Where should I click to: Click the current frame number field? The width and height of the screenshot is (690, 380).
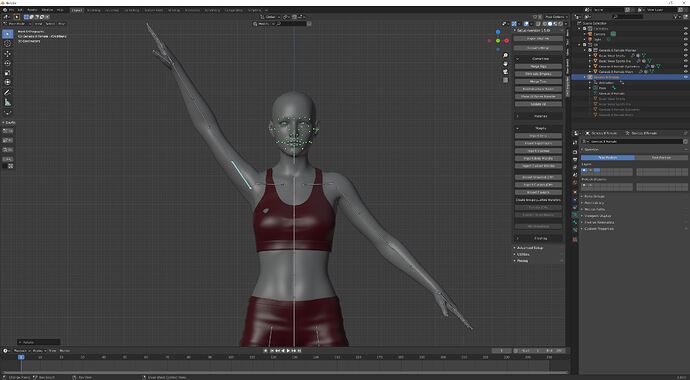click(x=502, y=351)
